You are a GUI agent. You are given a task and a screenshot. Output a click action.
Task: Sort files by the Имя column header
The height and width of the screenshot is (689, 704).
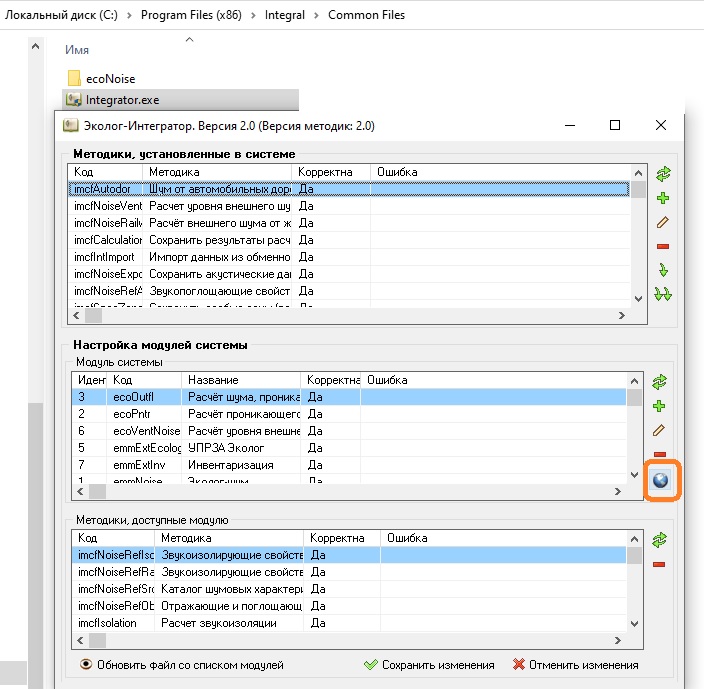click(76, 49)
